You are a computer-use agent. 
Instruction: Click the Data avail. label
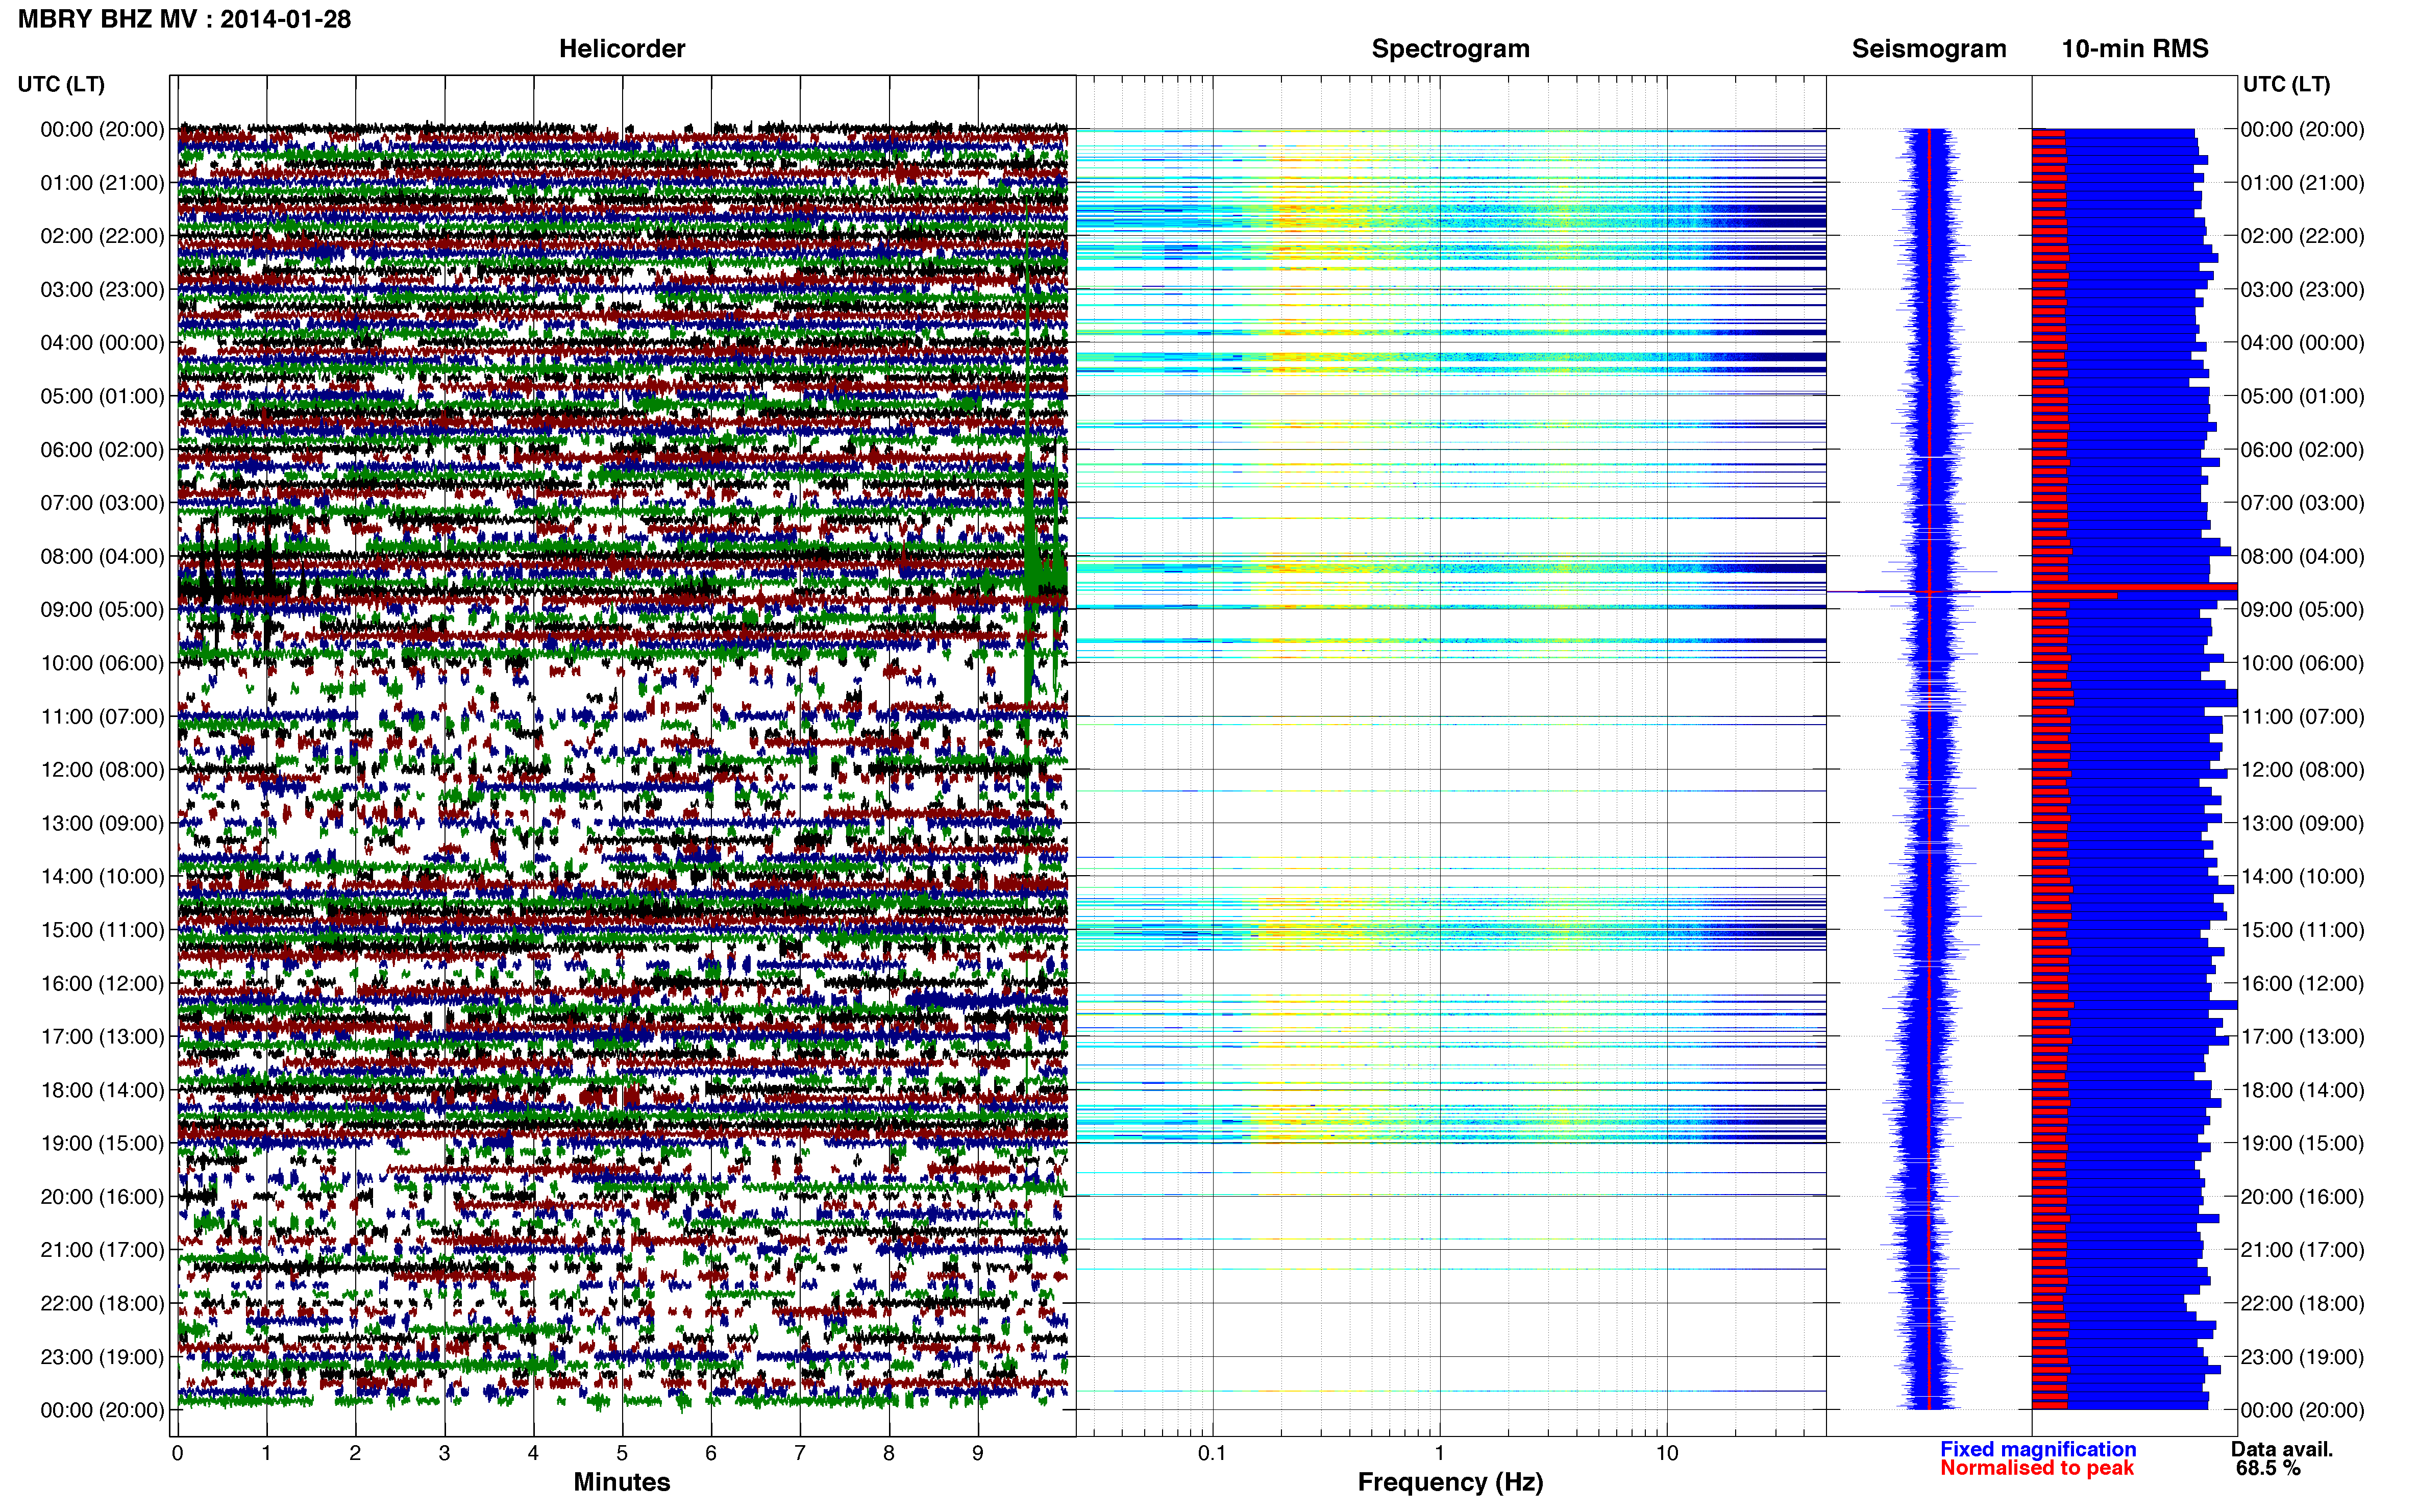pos(2282,1449)
